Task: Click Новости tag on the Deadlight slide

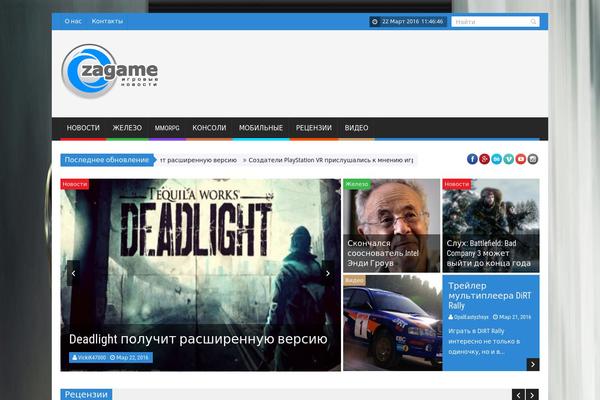Action: point(75,184)
